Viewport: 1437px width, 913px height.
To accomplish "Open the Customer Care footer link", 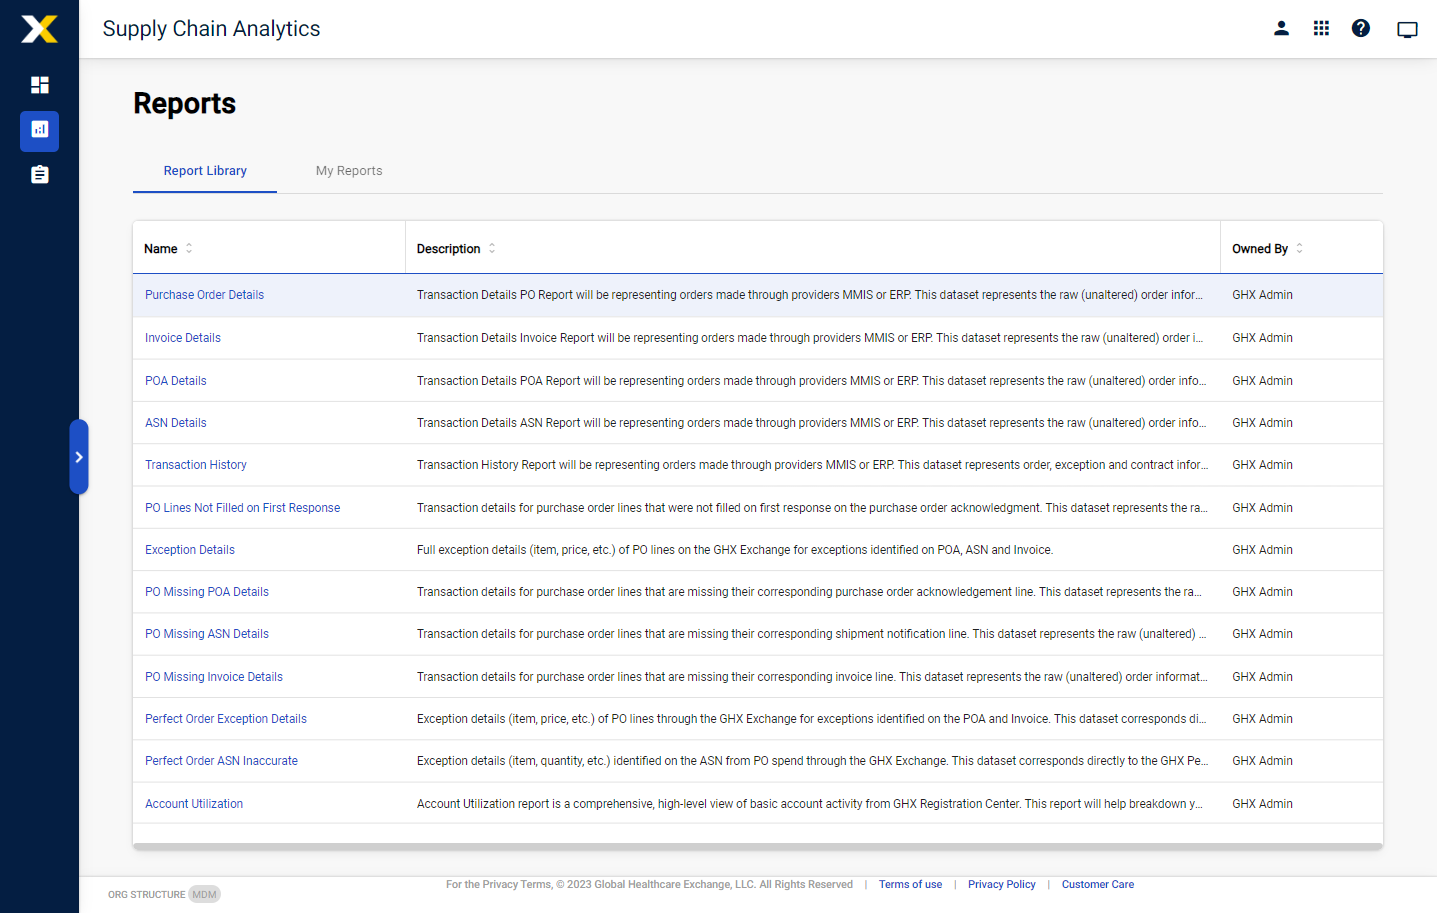I will [x=1097, y=885].
